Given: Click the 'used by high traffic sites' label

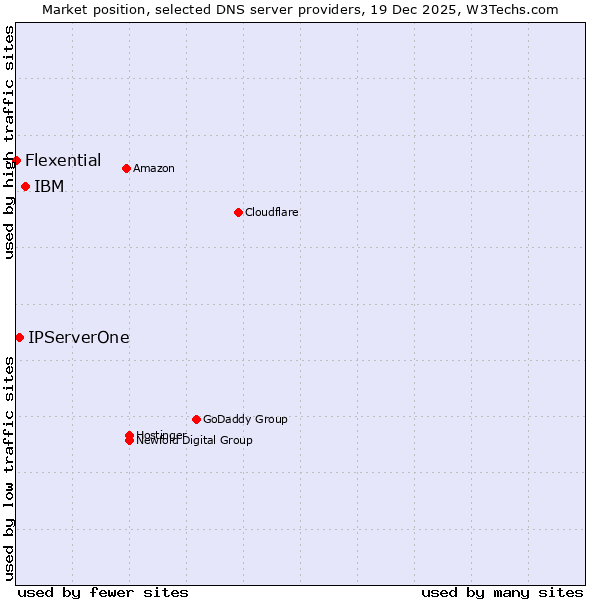Looking at the screenshot, I should tap(9, 142).
